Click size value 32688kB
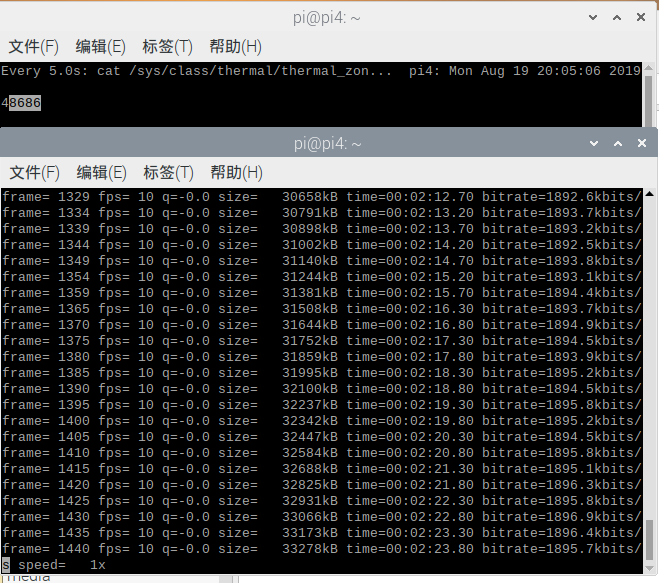This screenshot has height=583, width=659. coord(310,469)
